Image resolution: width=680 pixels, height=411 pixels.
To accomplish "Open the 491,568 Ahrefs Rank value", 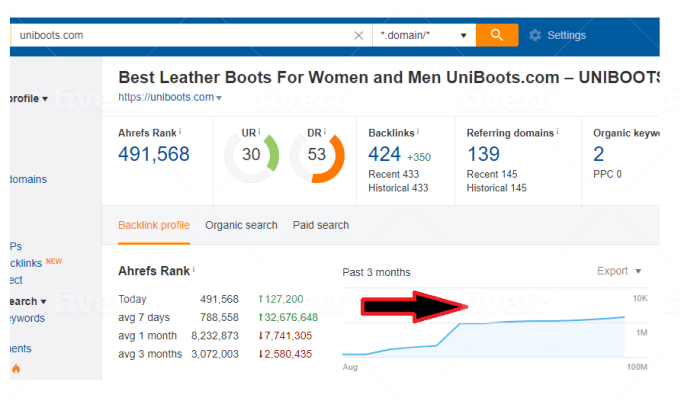I will [x=154, y=154].
